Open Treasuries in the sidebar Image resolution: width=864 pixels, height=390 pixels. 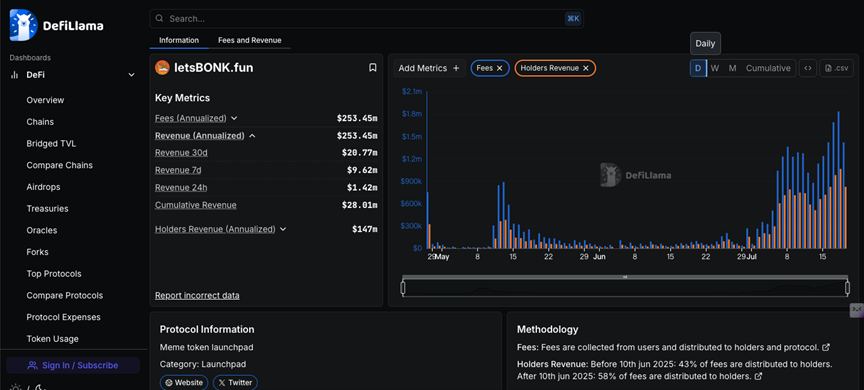47,209
